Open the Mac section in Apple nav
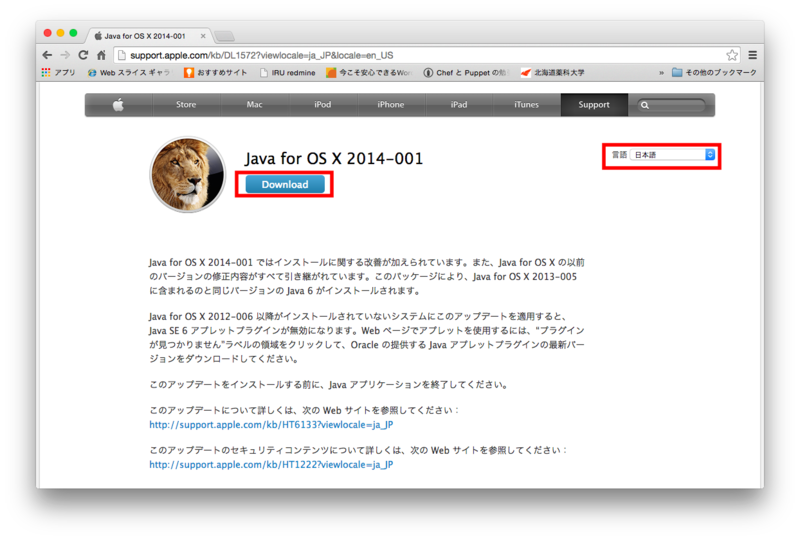This screenshot has width=800, height=540. (254, 105)
